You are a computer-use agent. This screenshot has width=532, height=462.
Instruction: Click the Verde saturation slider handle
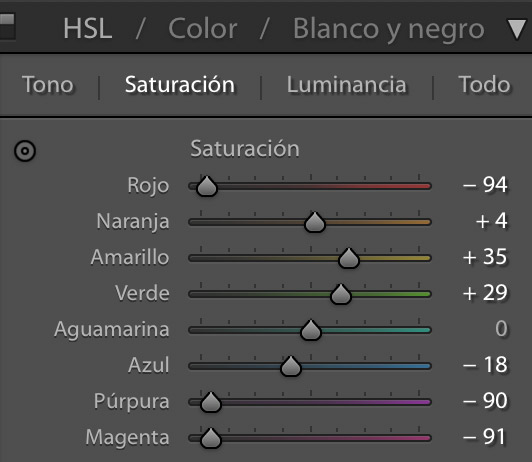click(341, 294)
